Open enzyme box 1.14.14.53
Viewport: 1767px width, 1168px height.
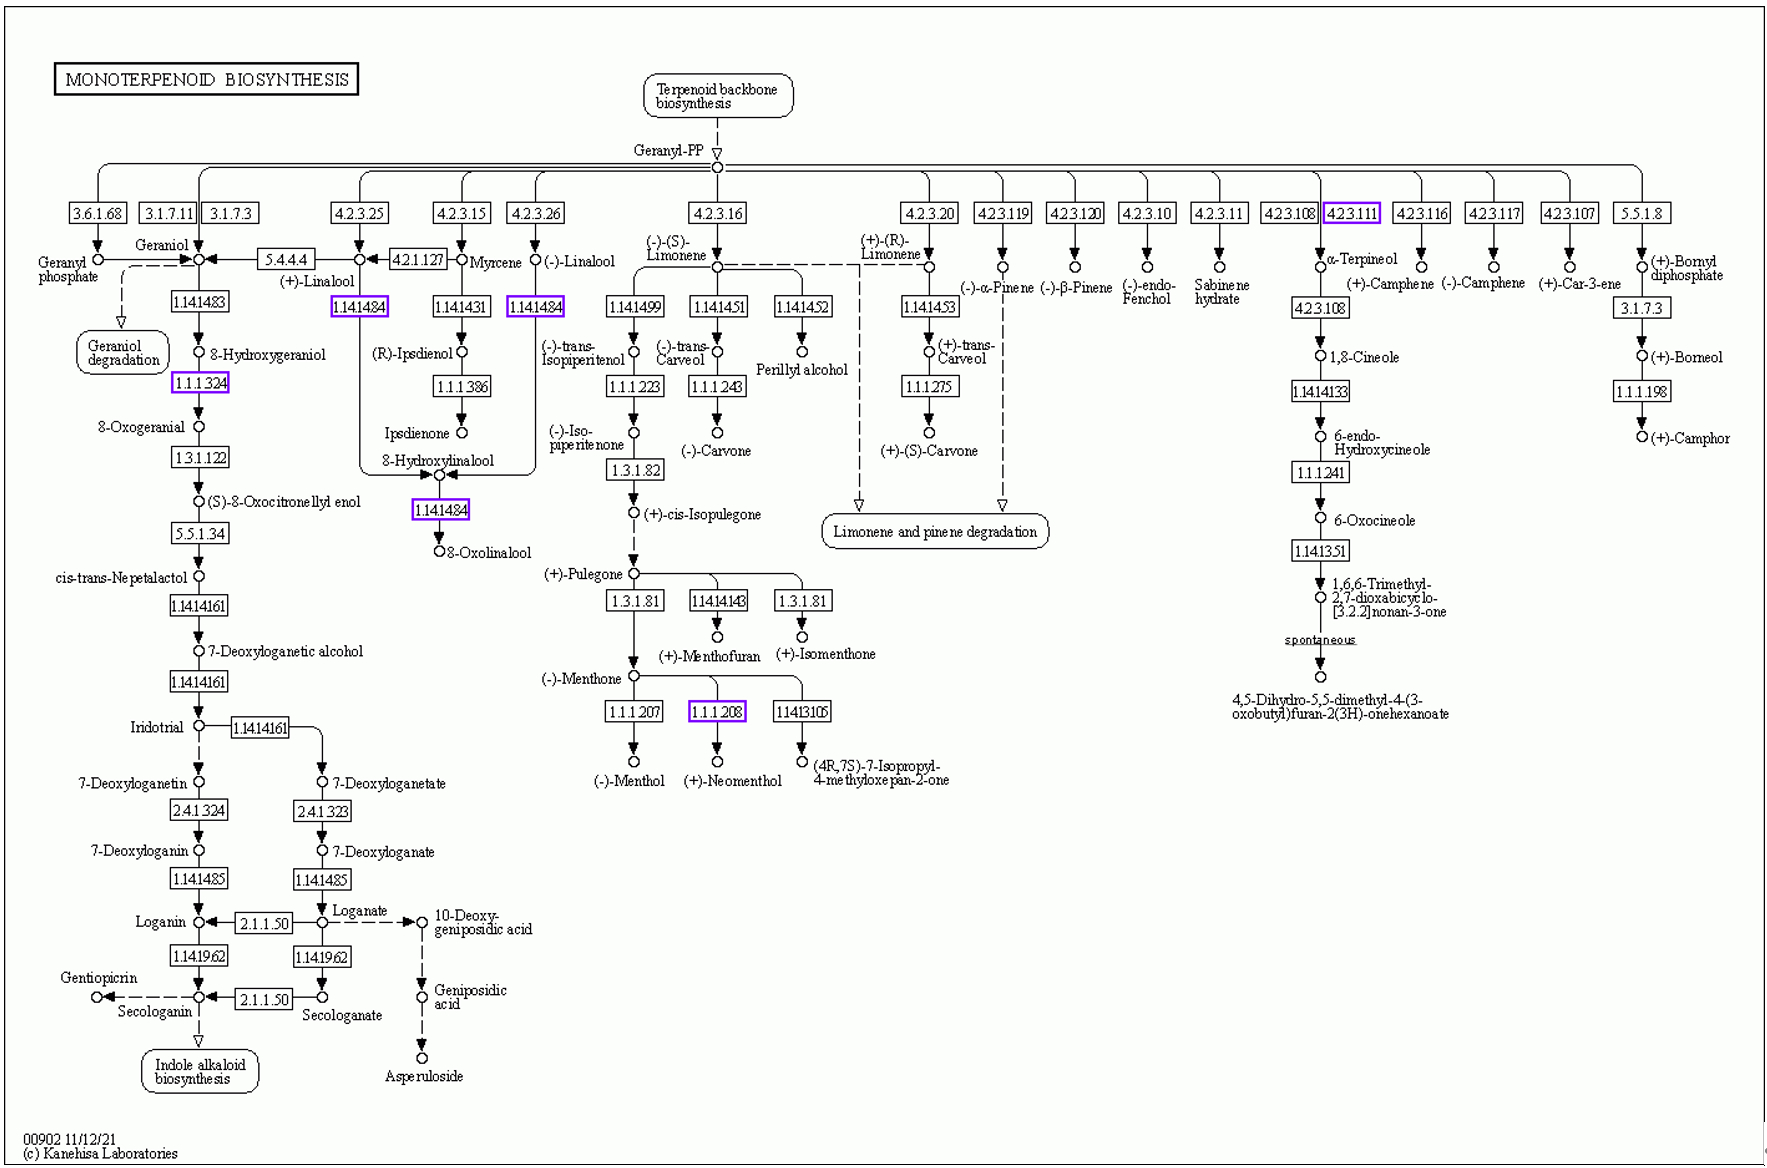(x=929, y=307)
